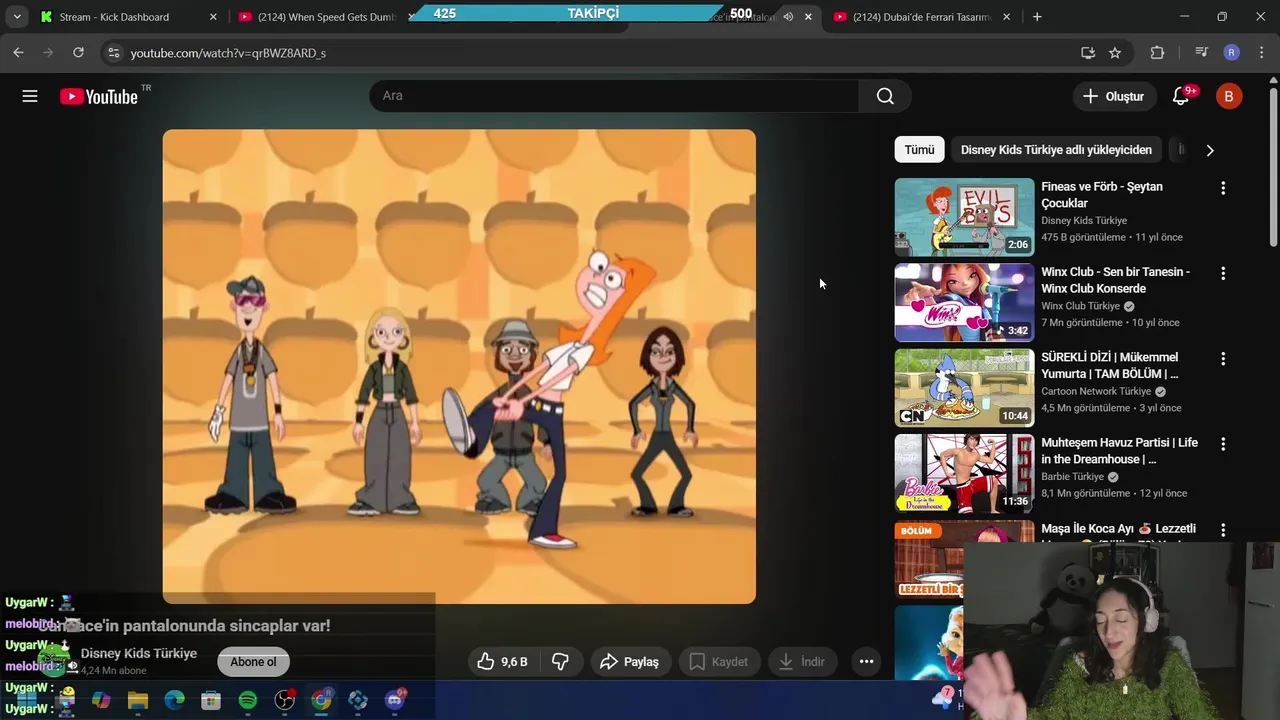The width and height of the screenshot is (1280, 720).
Task: Click the browser address bar URL
Action: pos(228,53)
